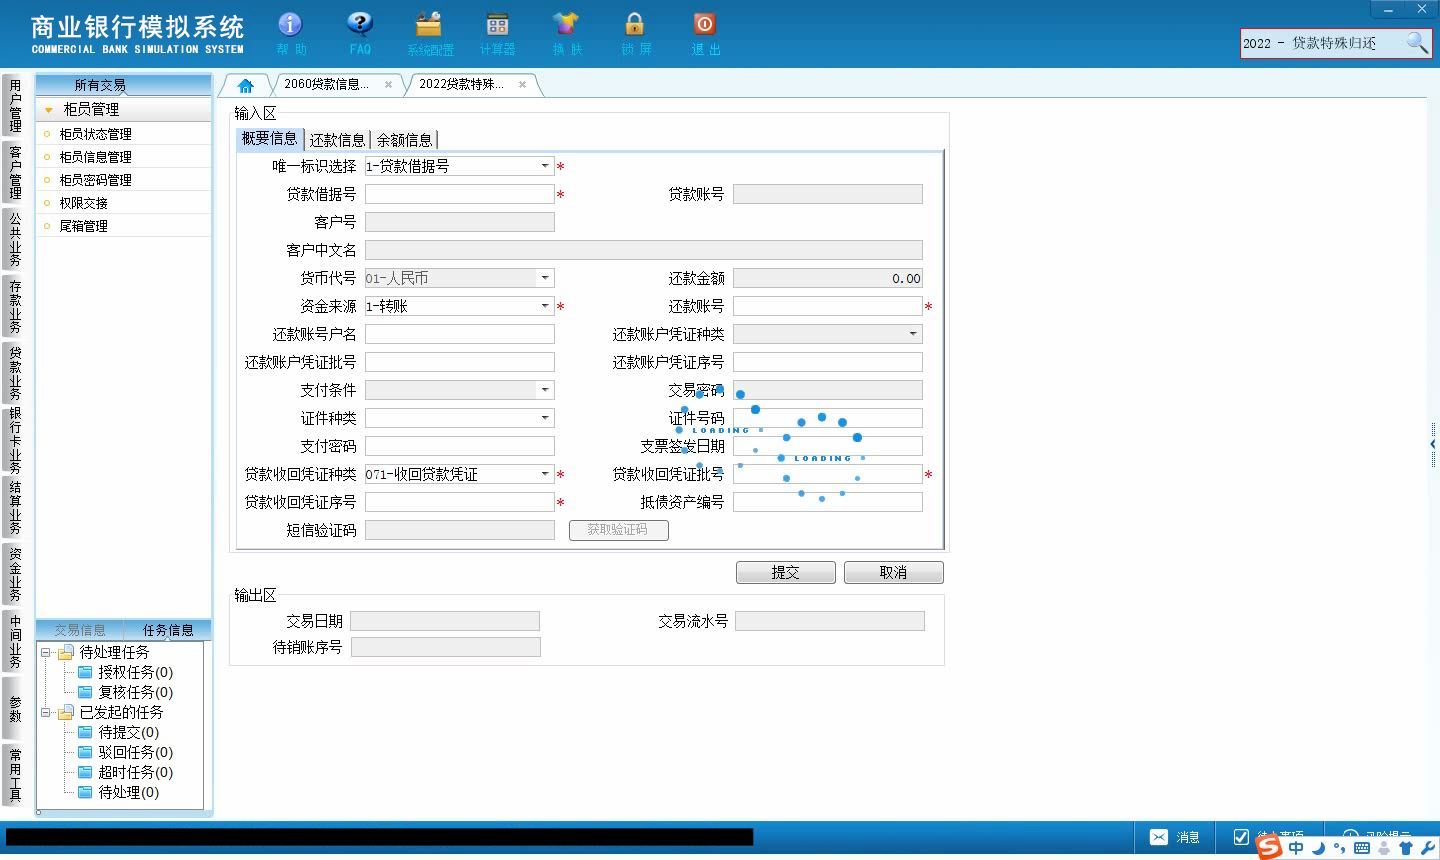The height and width of the screenshot is (860, 1440).
Task: Open the 银行卡业务 side tab
Action: click(x=15, y=440)
